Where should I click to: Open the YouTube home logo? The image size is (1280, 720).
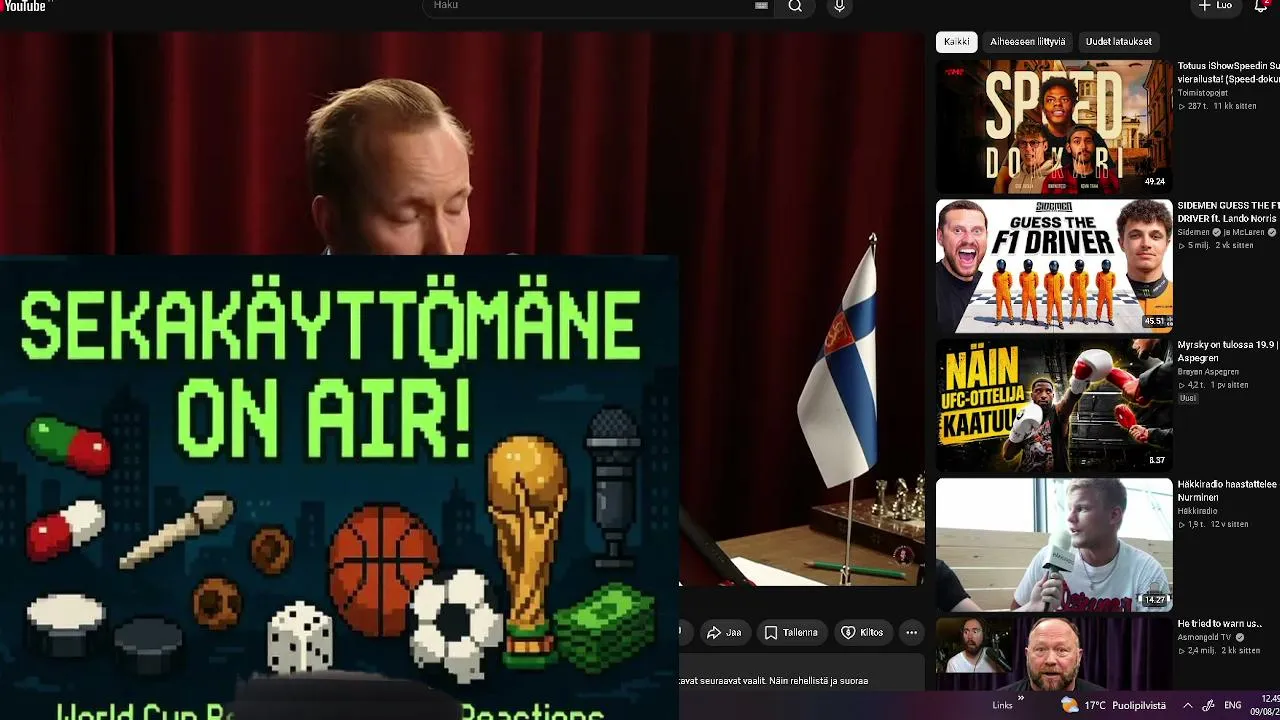tap(24, 6)
